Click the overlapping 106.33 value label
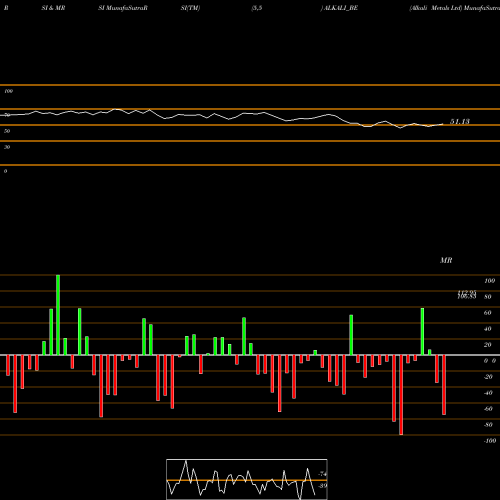Screen dimensions: 500x500 point(467,297)
